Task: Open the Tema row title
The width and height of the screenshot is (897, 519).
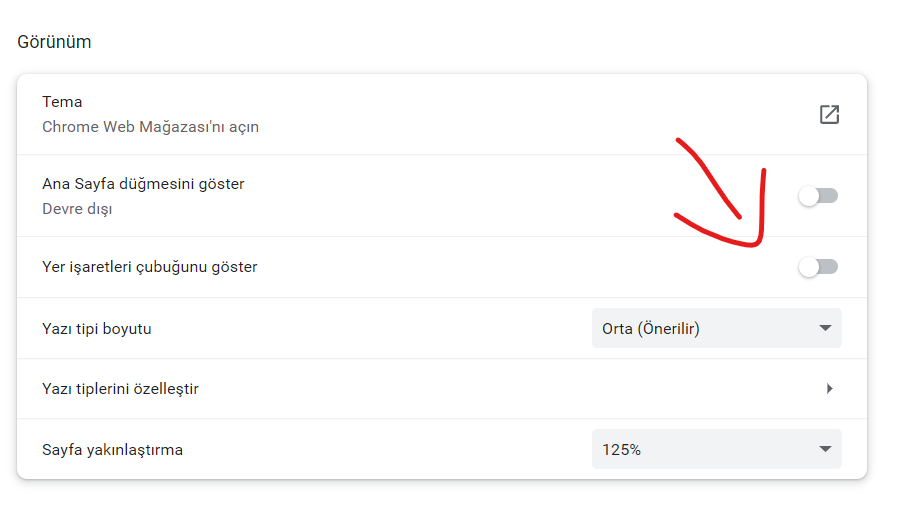Action: pos(62,102)
